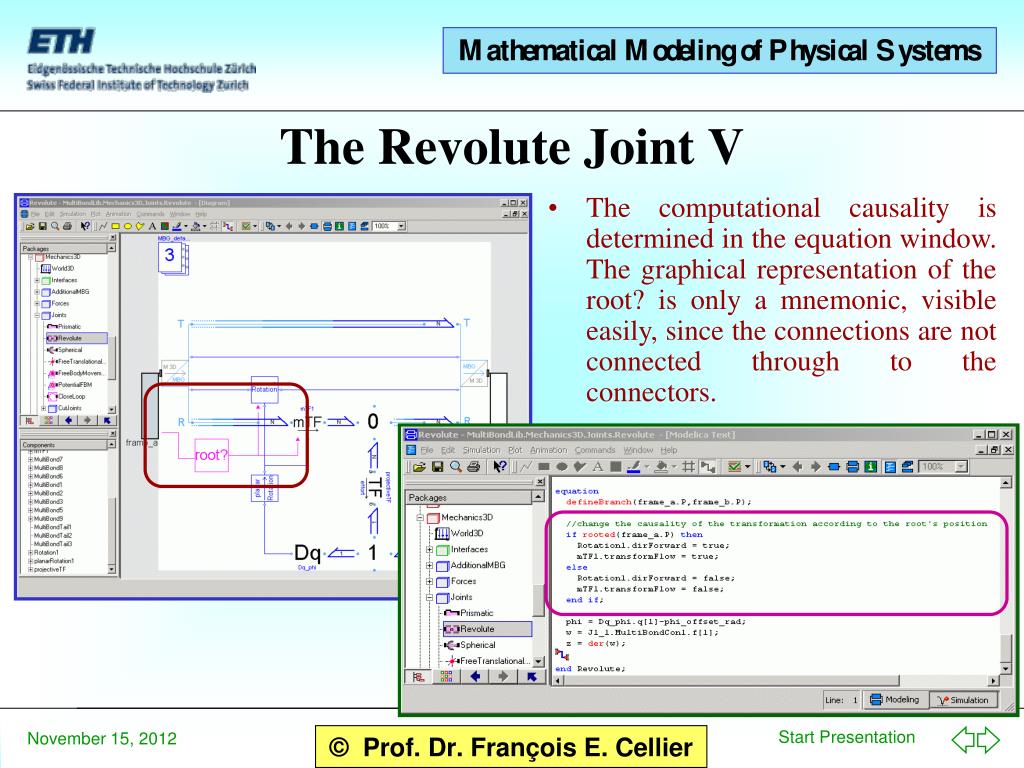1024x768 pixels.
Task: Select World3D in Modelica Text window package tree
Action: pyautogui.click(x=460, y=533)
